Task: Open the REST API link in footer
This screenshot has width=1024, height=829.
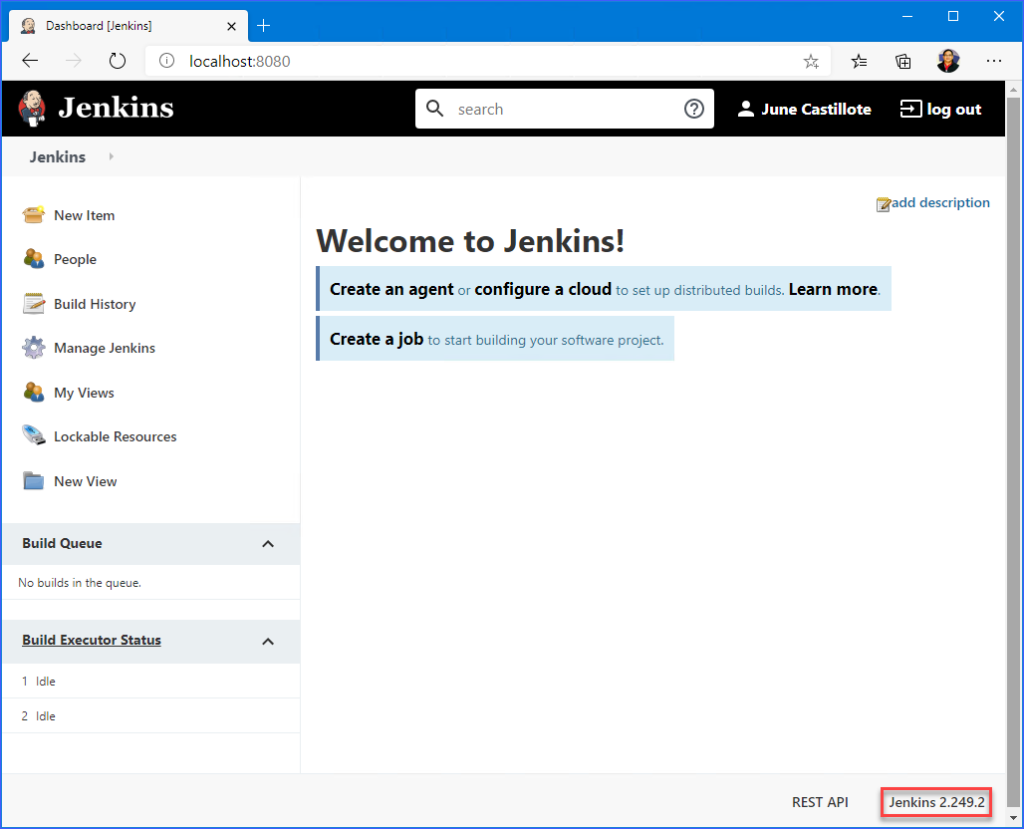Action: click(819, 802)
